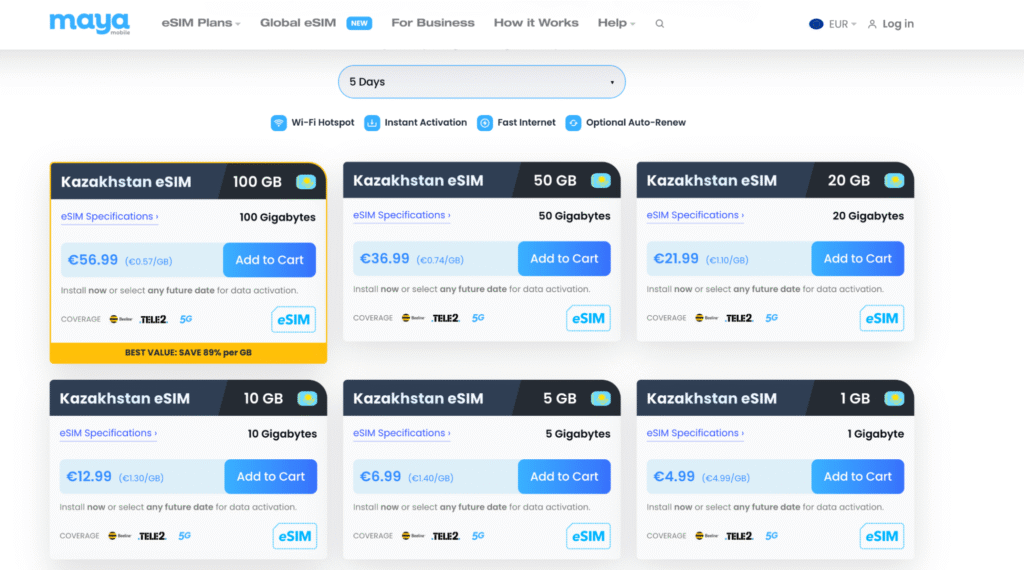Add the 20 GB plan to cart
This screenshot has height=570, width=1024.
(x=857, y=259)
